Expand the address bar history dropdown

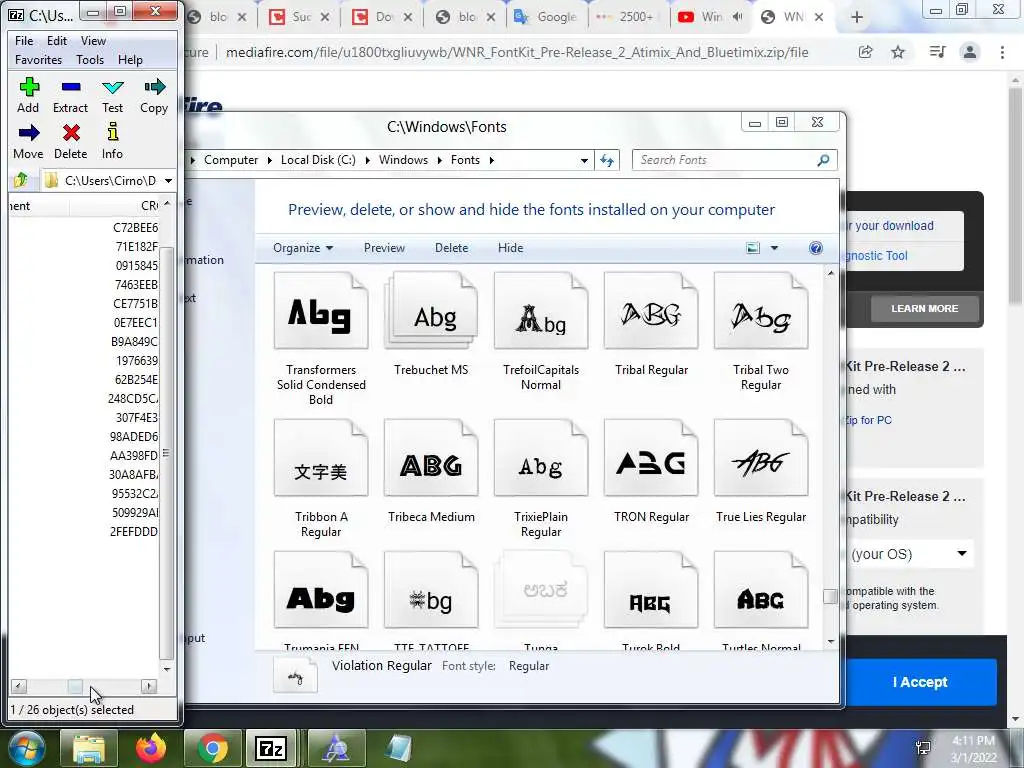click(x=584, y=160)
